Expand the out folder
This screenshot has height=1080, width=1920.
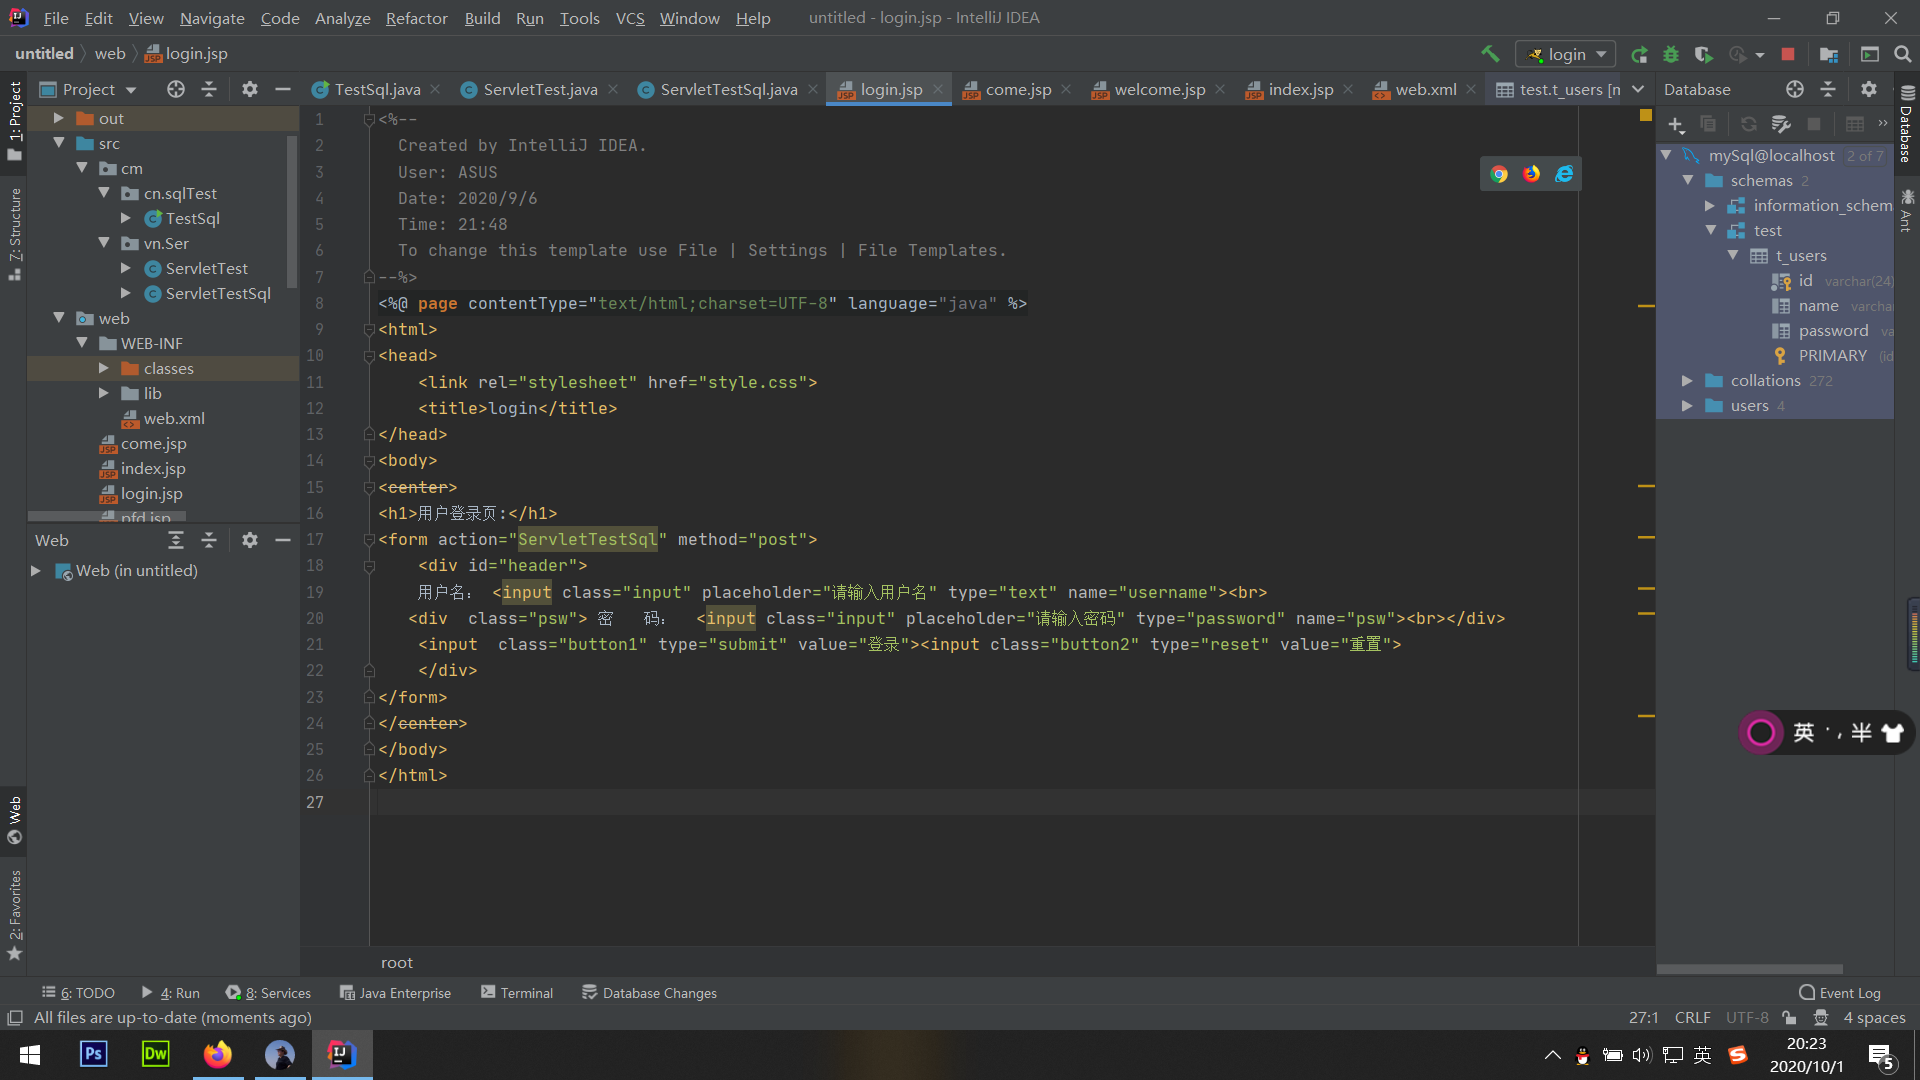pos(58,118)
